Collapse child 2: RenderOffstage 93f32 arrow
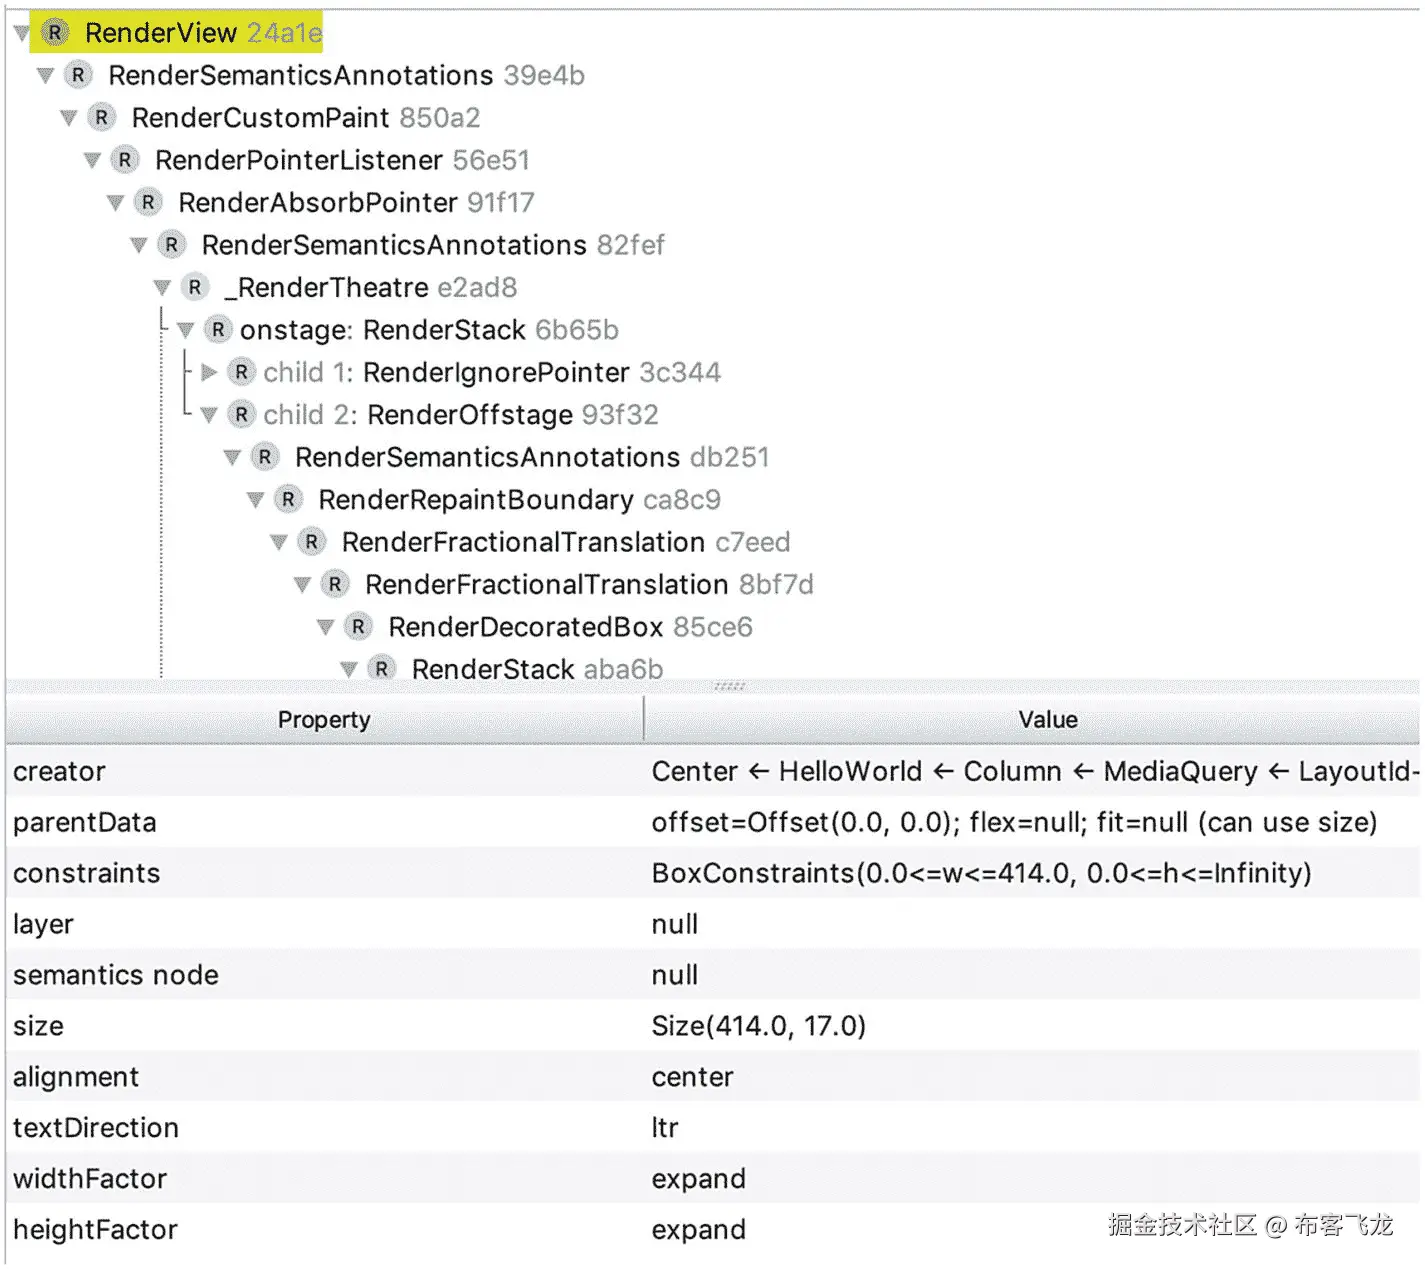This screenshot has height=1270, width=1425. point(209,416)
